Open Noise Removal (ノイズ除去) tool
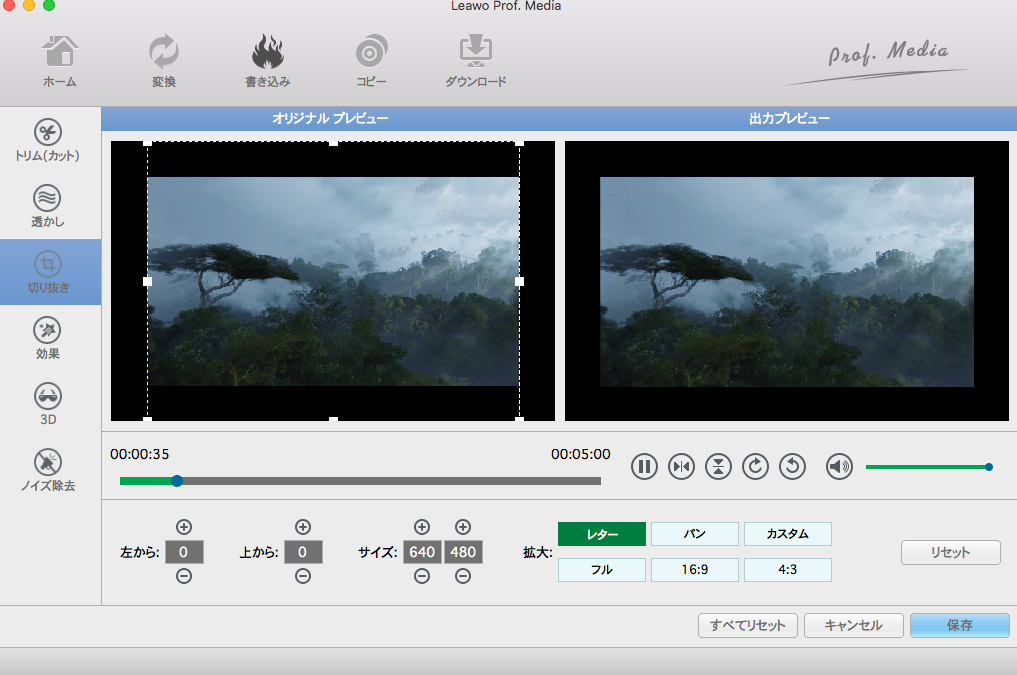The height and width of the screenshot is (675, 1017). [48, 461]
